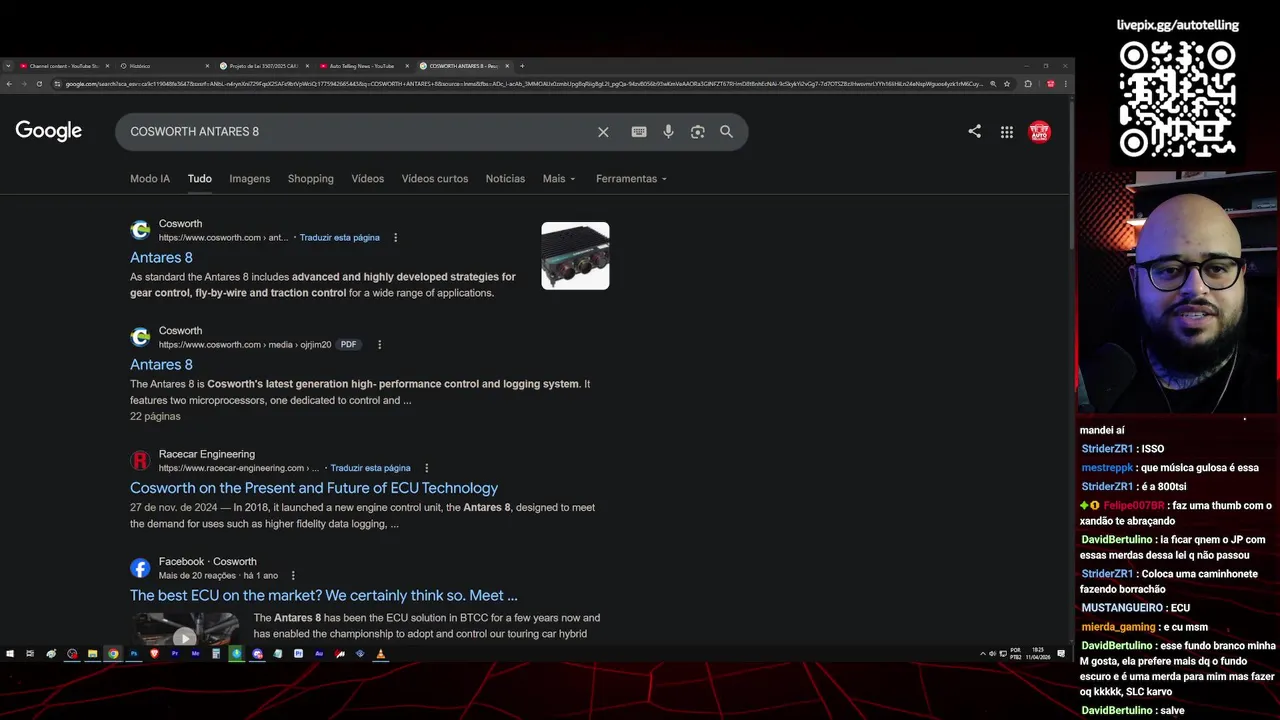The width and height of the screenshot is (1280, 720).
Task: Open Media Encoder from the taskbar
Action: [195, 654]
